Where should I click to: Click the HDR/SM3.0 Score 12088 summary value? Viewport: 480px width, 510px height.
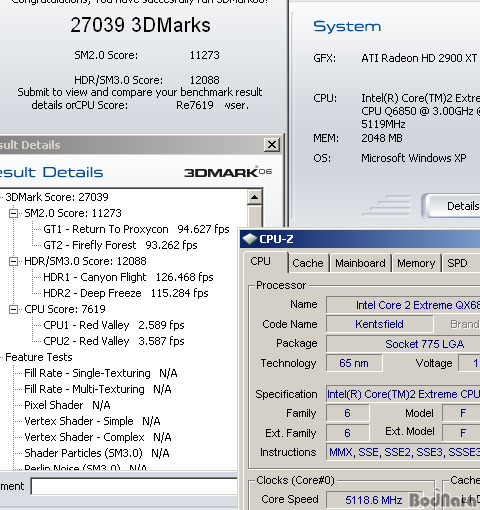(204, 80)
